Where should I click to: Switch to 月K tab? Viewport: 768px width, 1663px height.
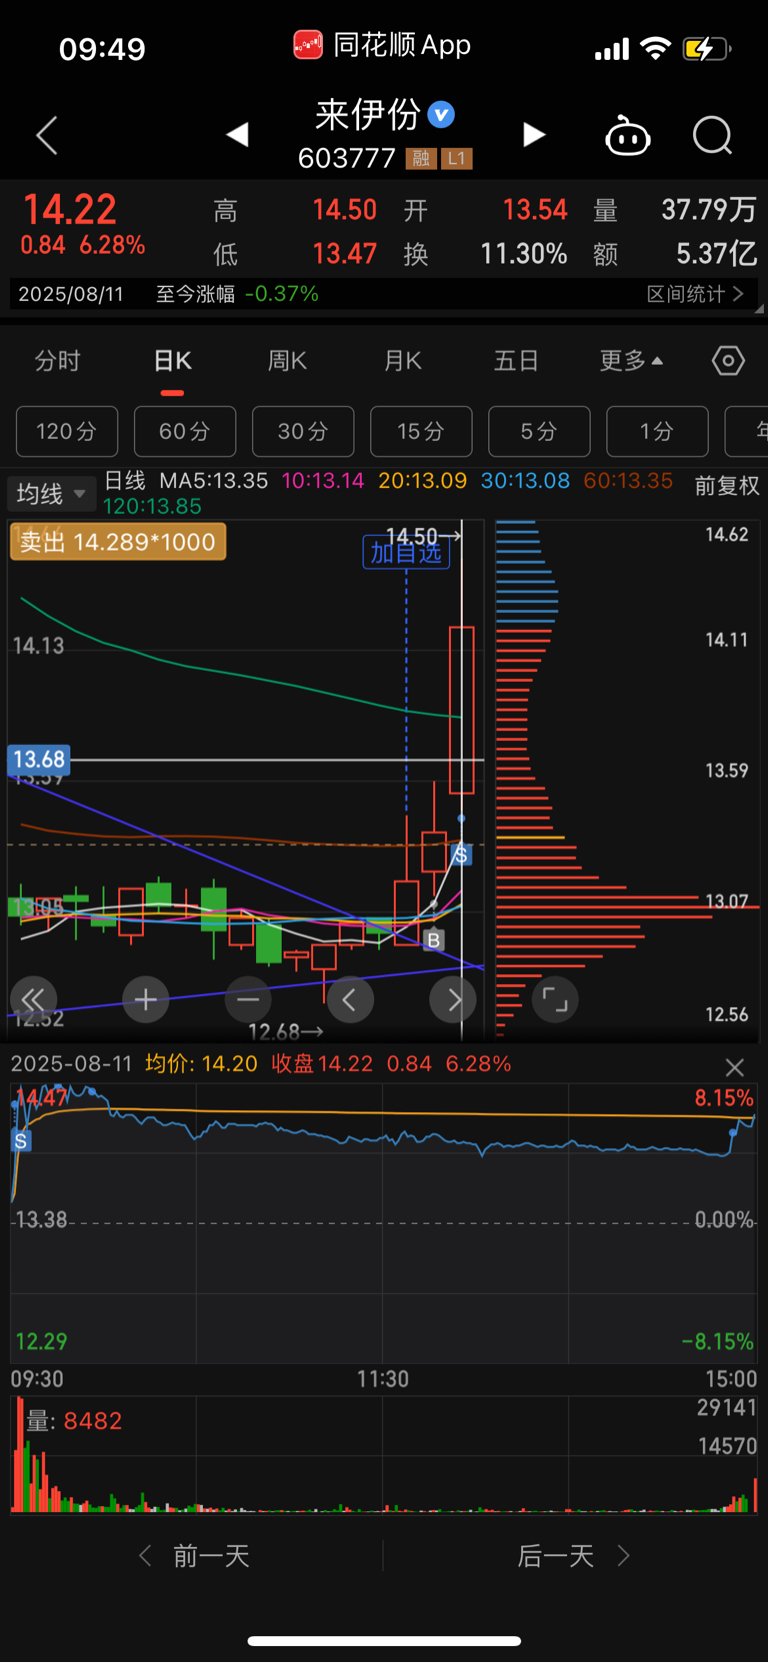[402, 361]
